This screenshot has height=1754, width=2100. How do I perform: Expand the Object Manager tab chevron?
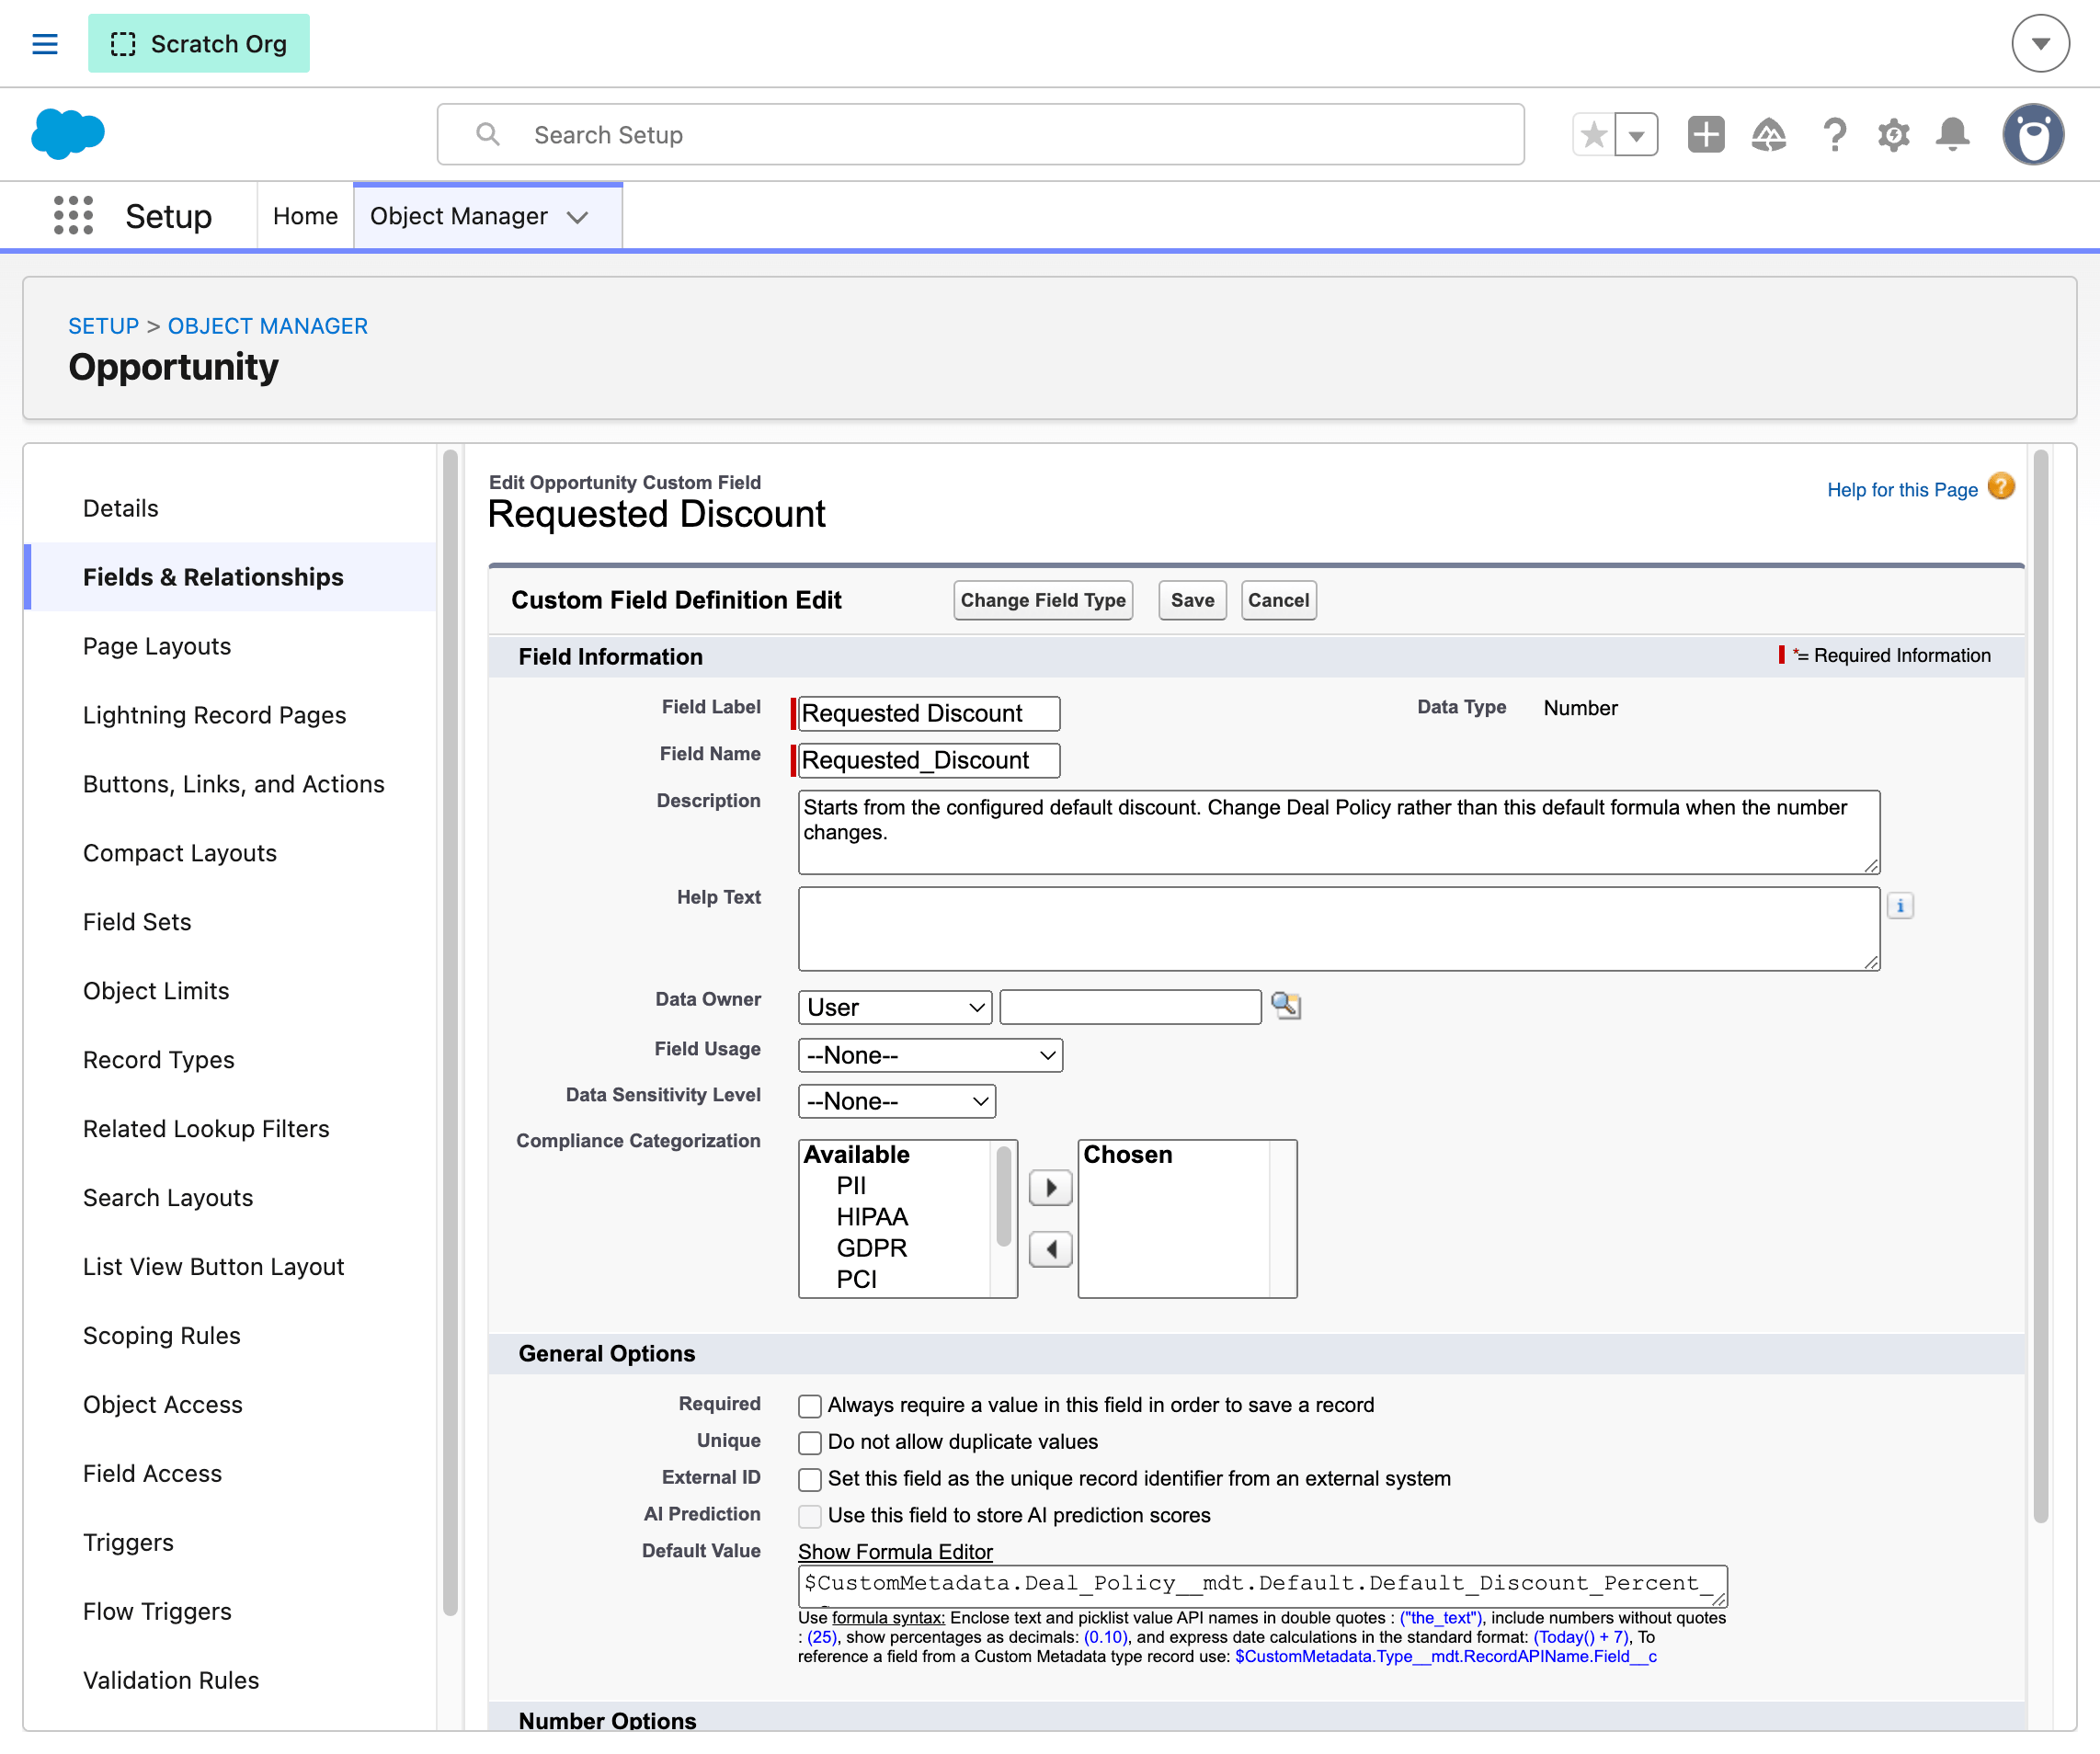[x=577, y=217]
